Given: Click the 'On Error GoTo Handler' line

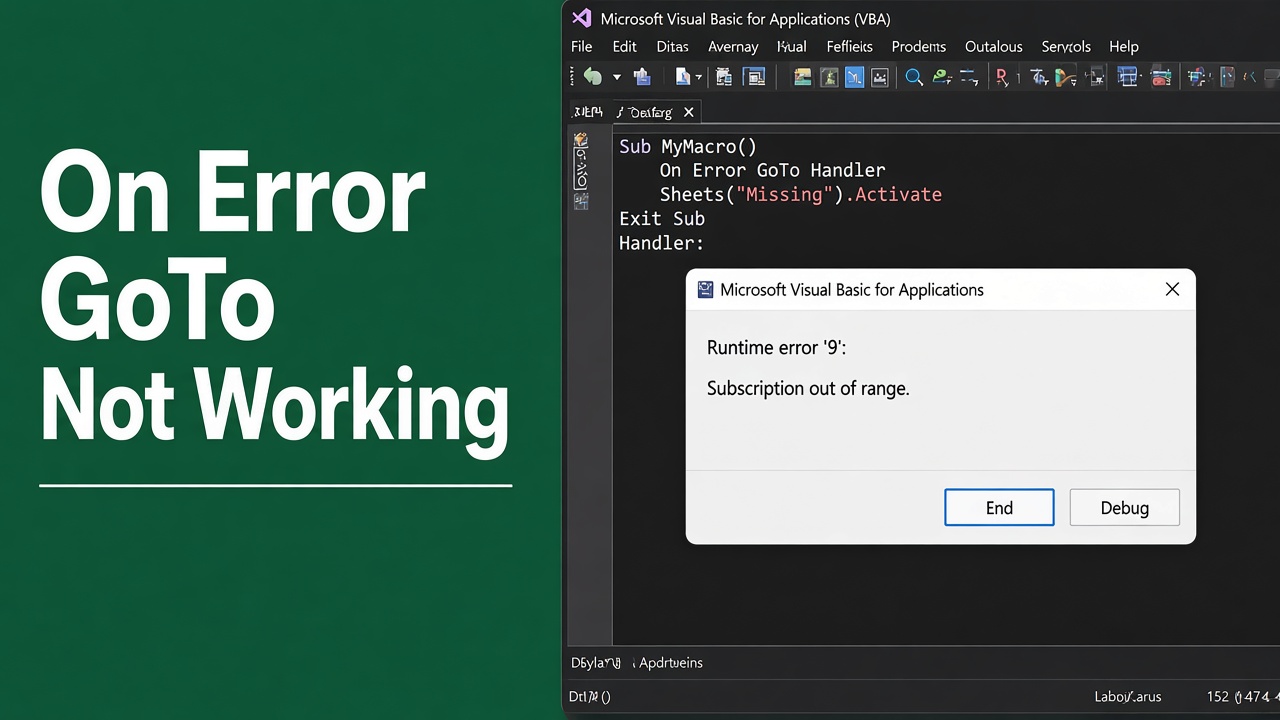Looking at the screenshot, I should 772,170.
